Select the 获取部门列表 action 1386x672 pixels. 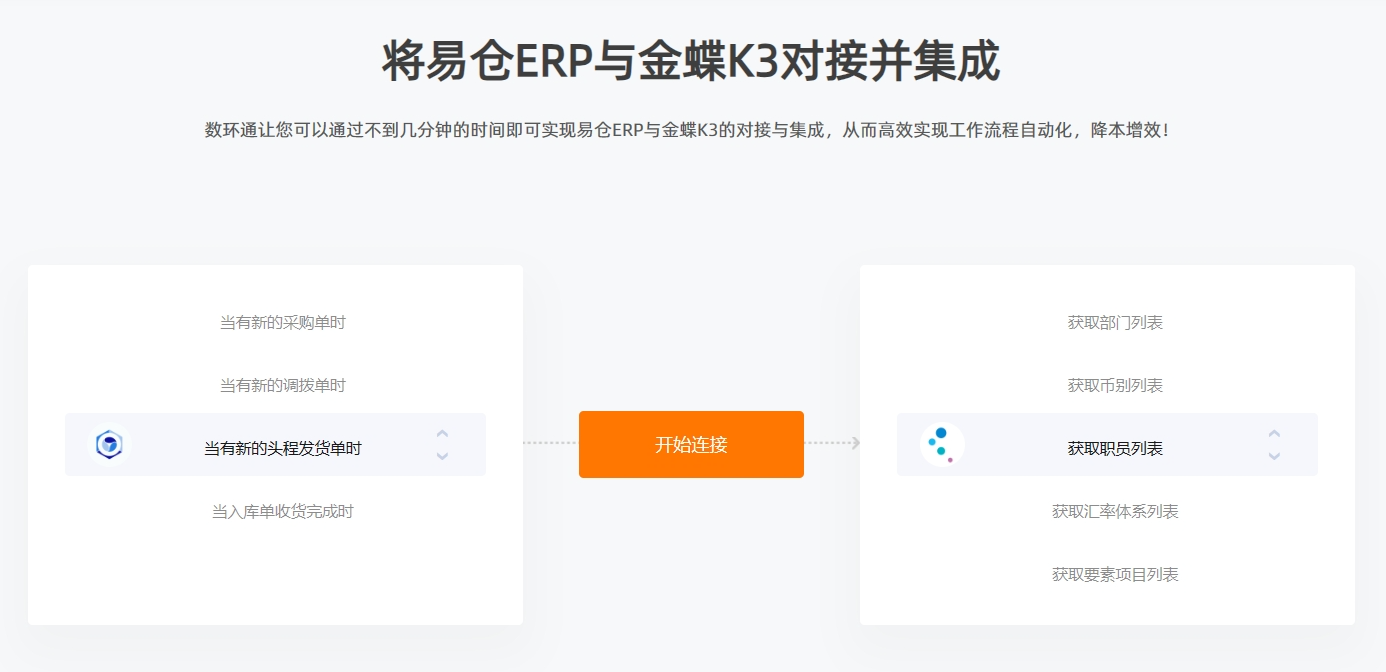(1115, 322)
